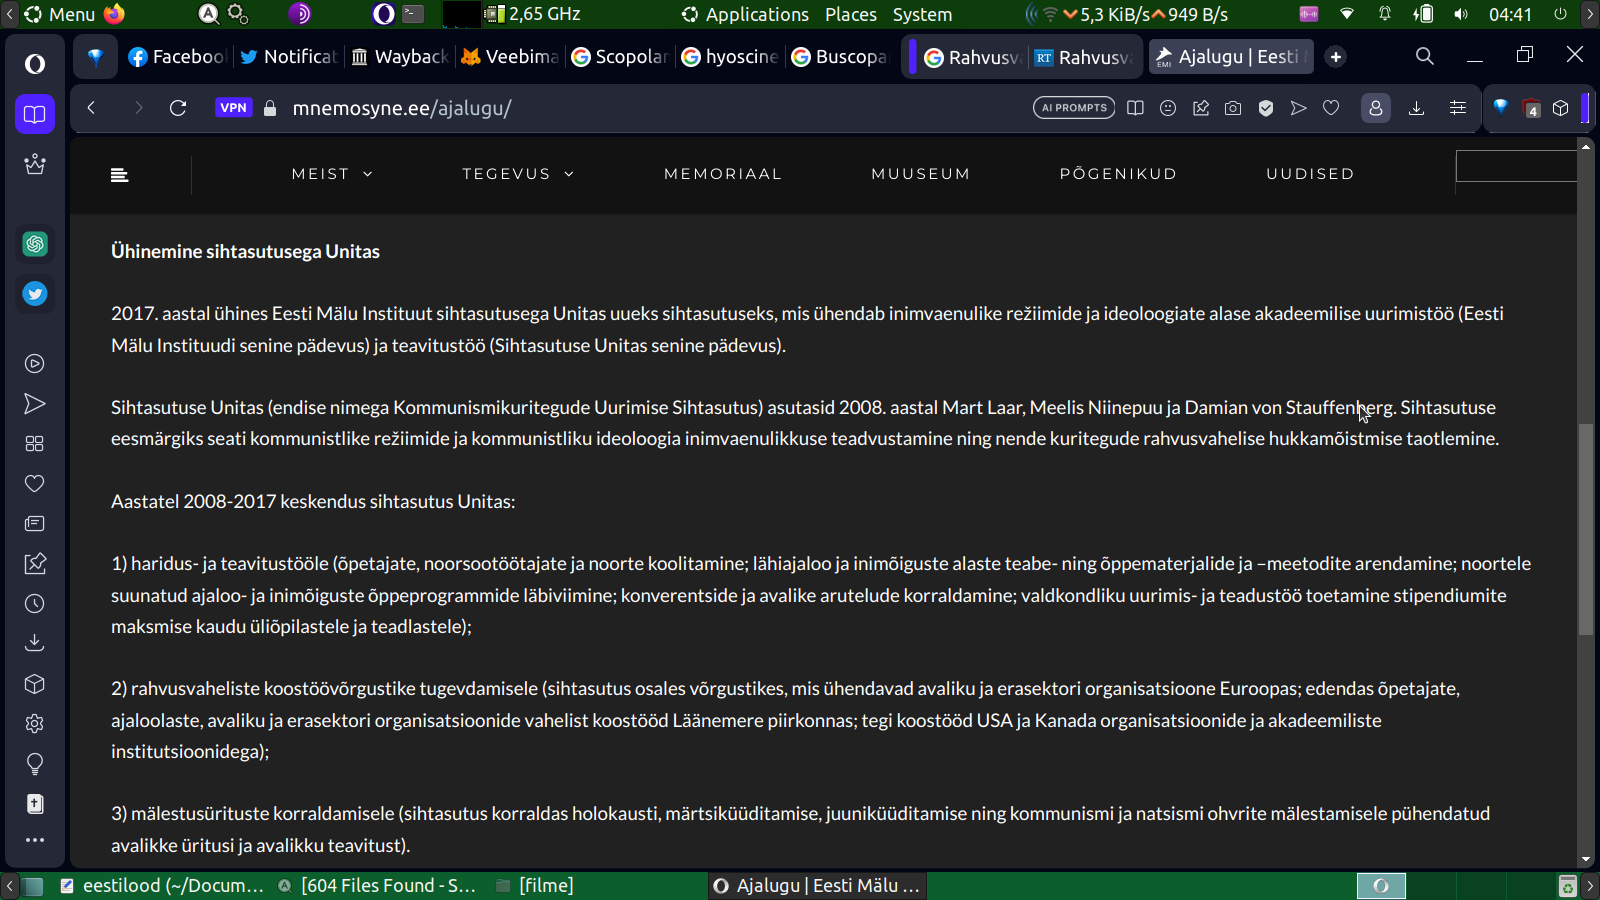Switch to the Facebook tab
The image size is (1600, 900).
(177, 57)
